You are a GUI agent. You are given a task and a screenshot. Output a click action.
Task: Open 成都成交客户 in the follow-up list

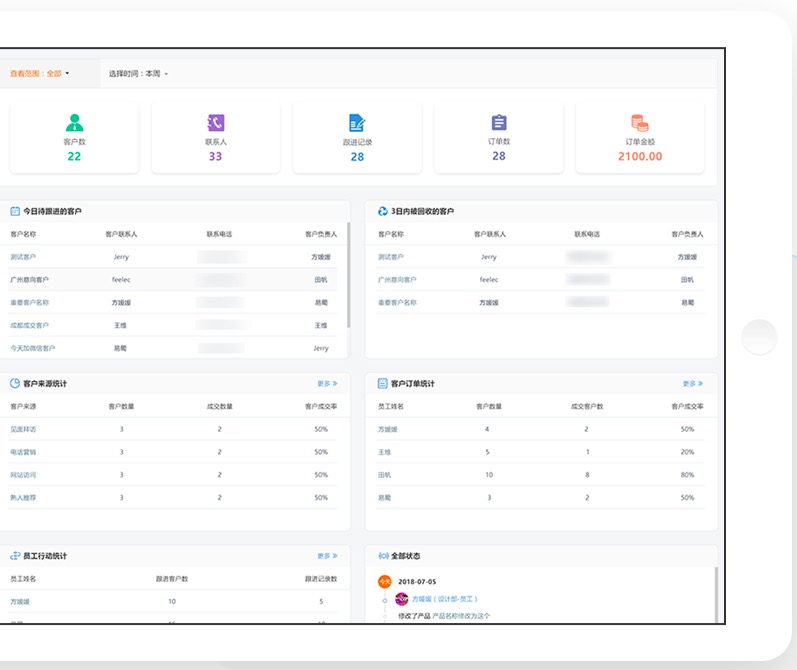29,325
